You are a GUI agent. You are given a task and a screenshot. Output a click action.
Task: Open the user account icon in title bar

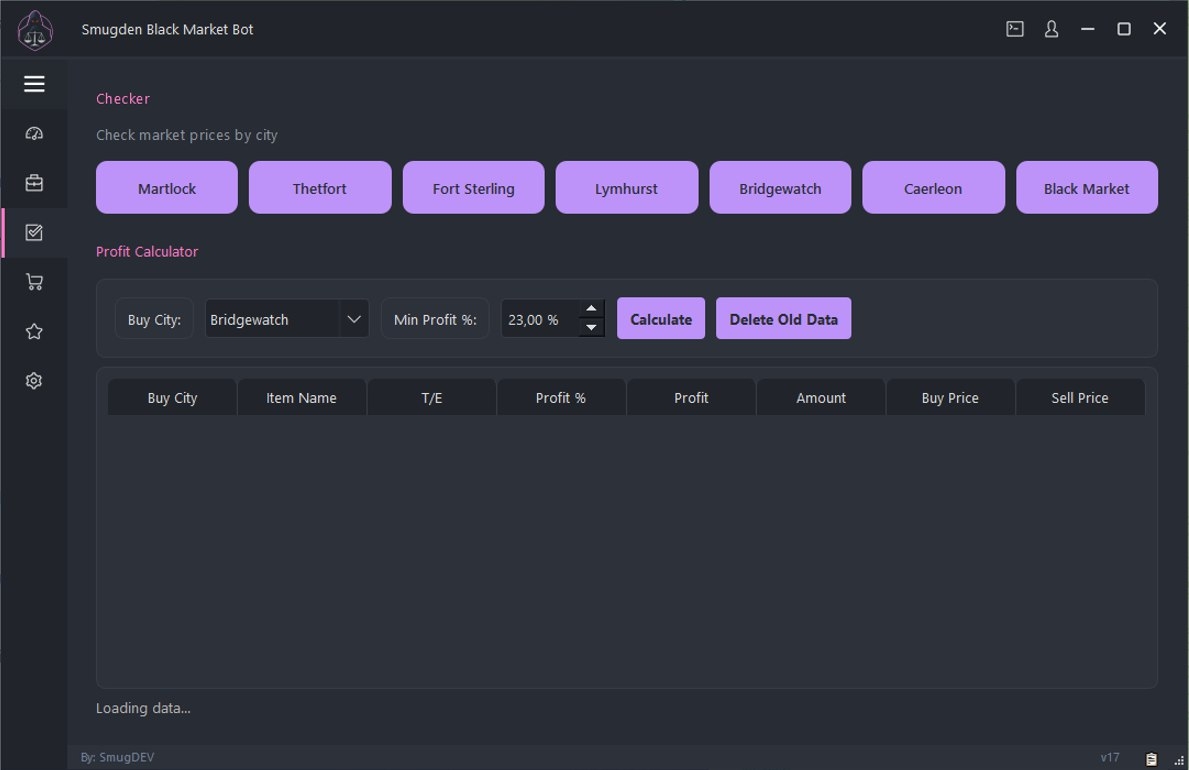1051,29
